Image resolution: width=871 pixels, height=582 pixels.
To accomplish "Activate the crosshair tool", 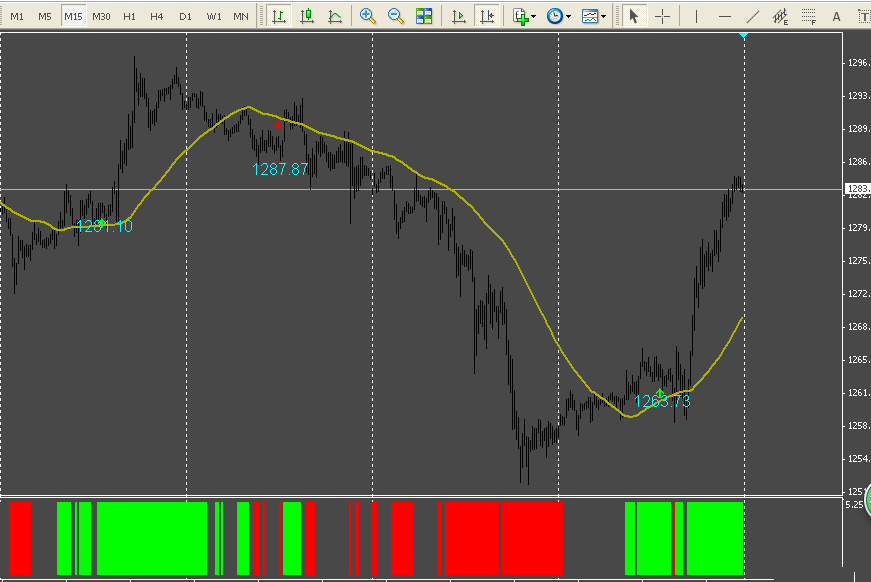I will click(662, 16).
